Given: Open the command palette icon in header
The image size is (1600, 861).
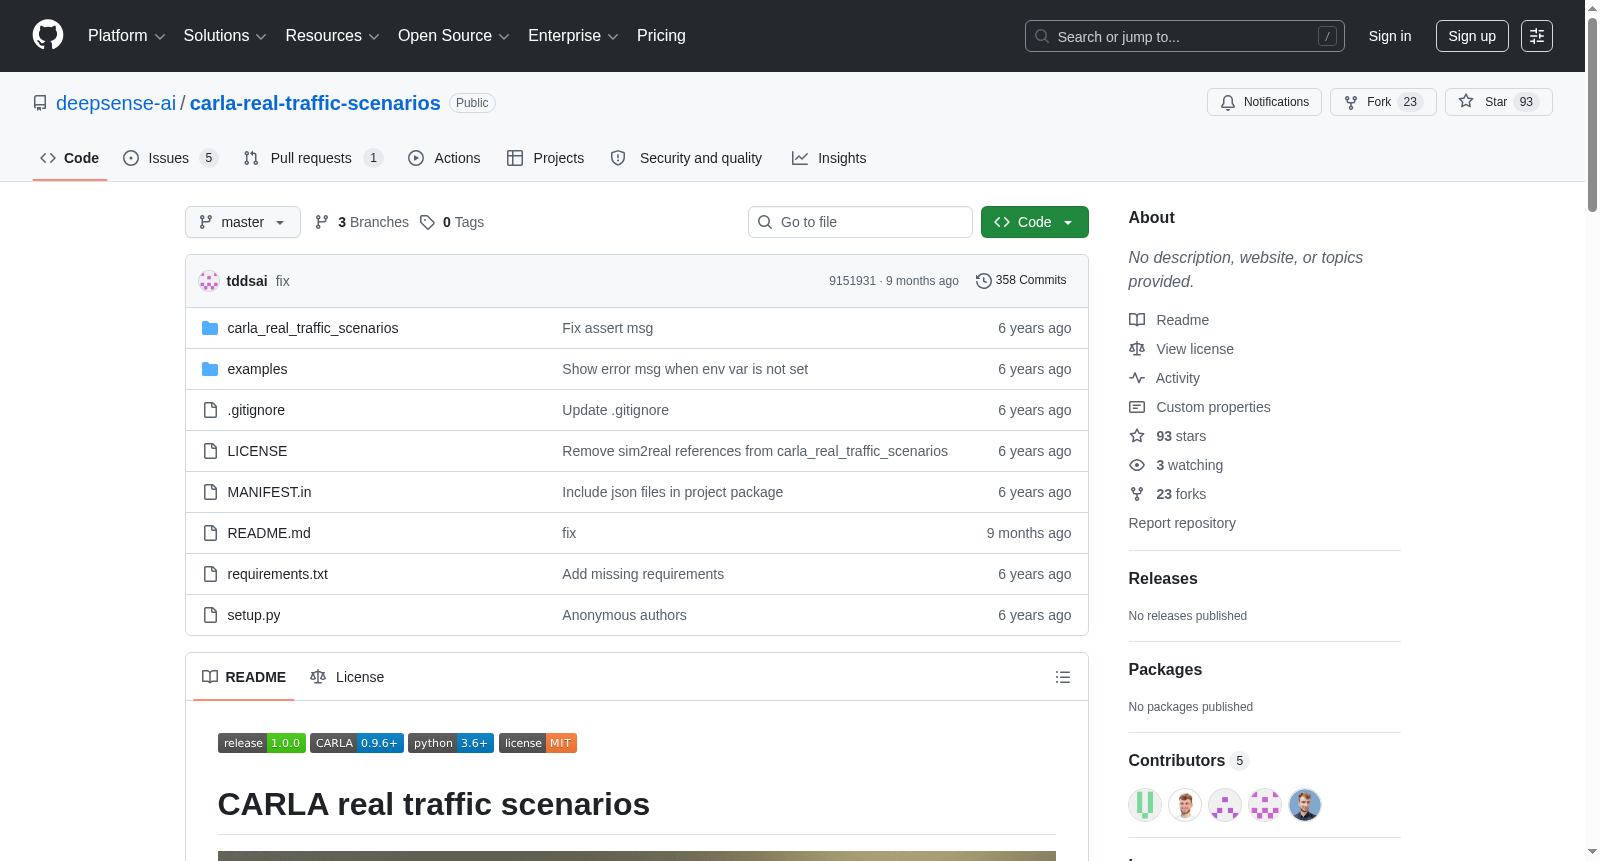Looking at the screenshot, I should (1537, 36).
